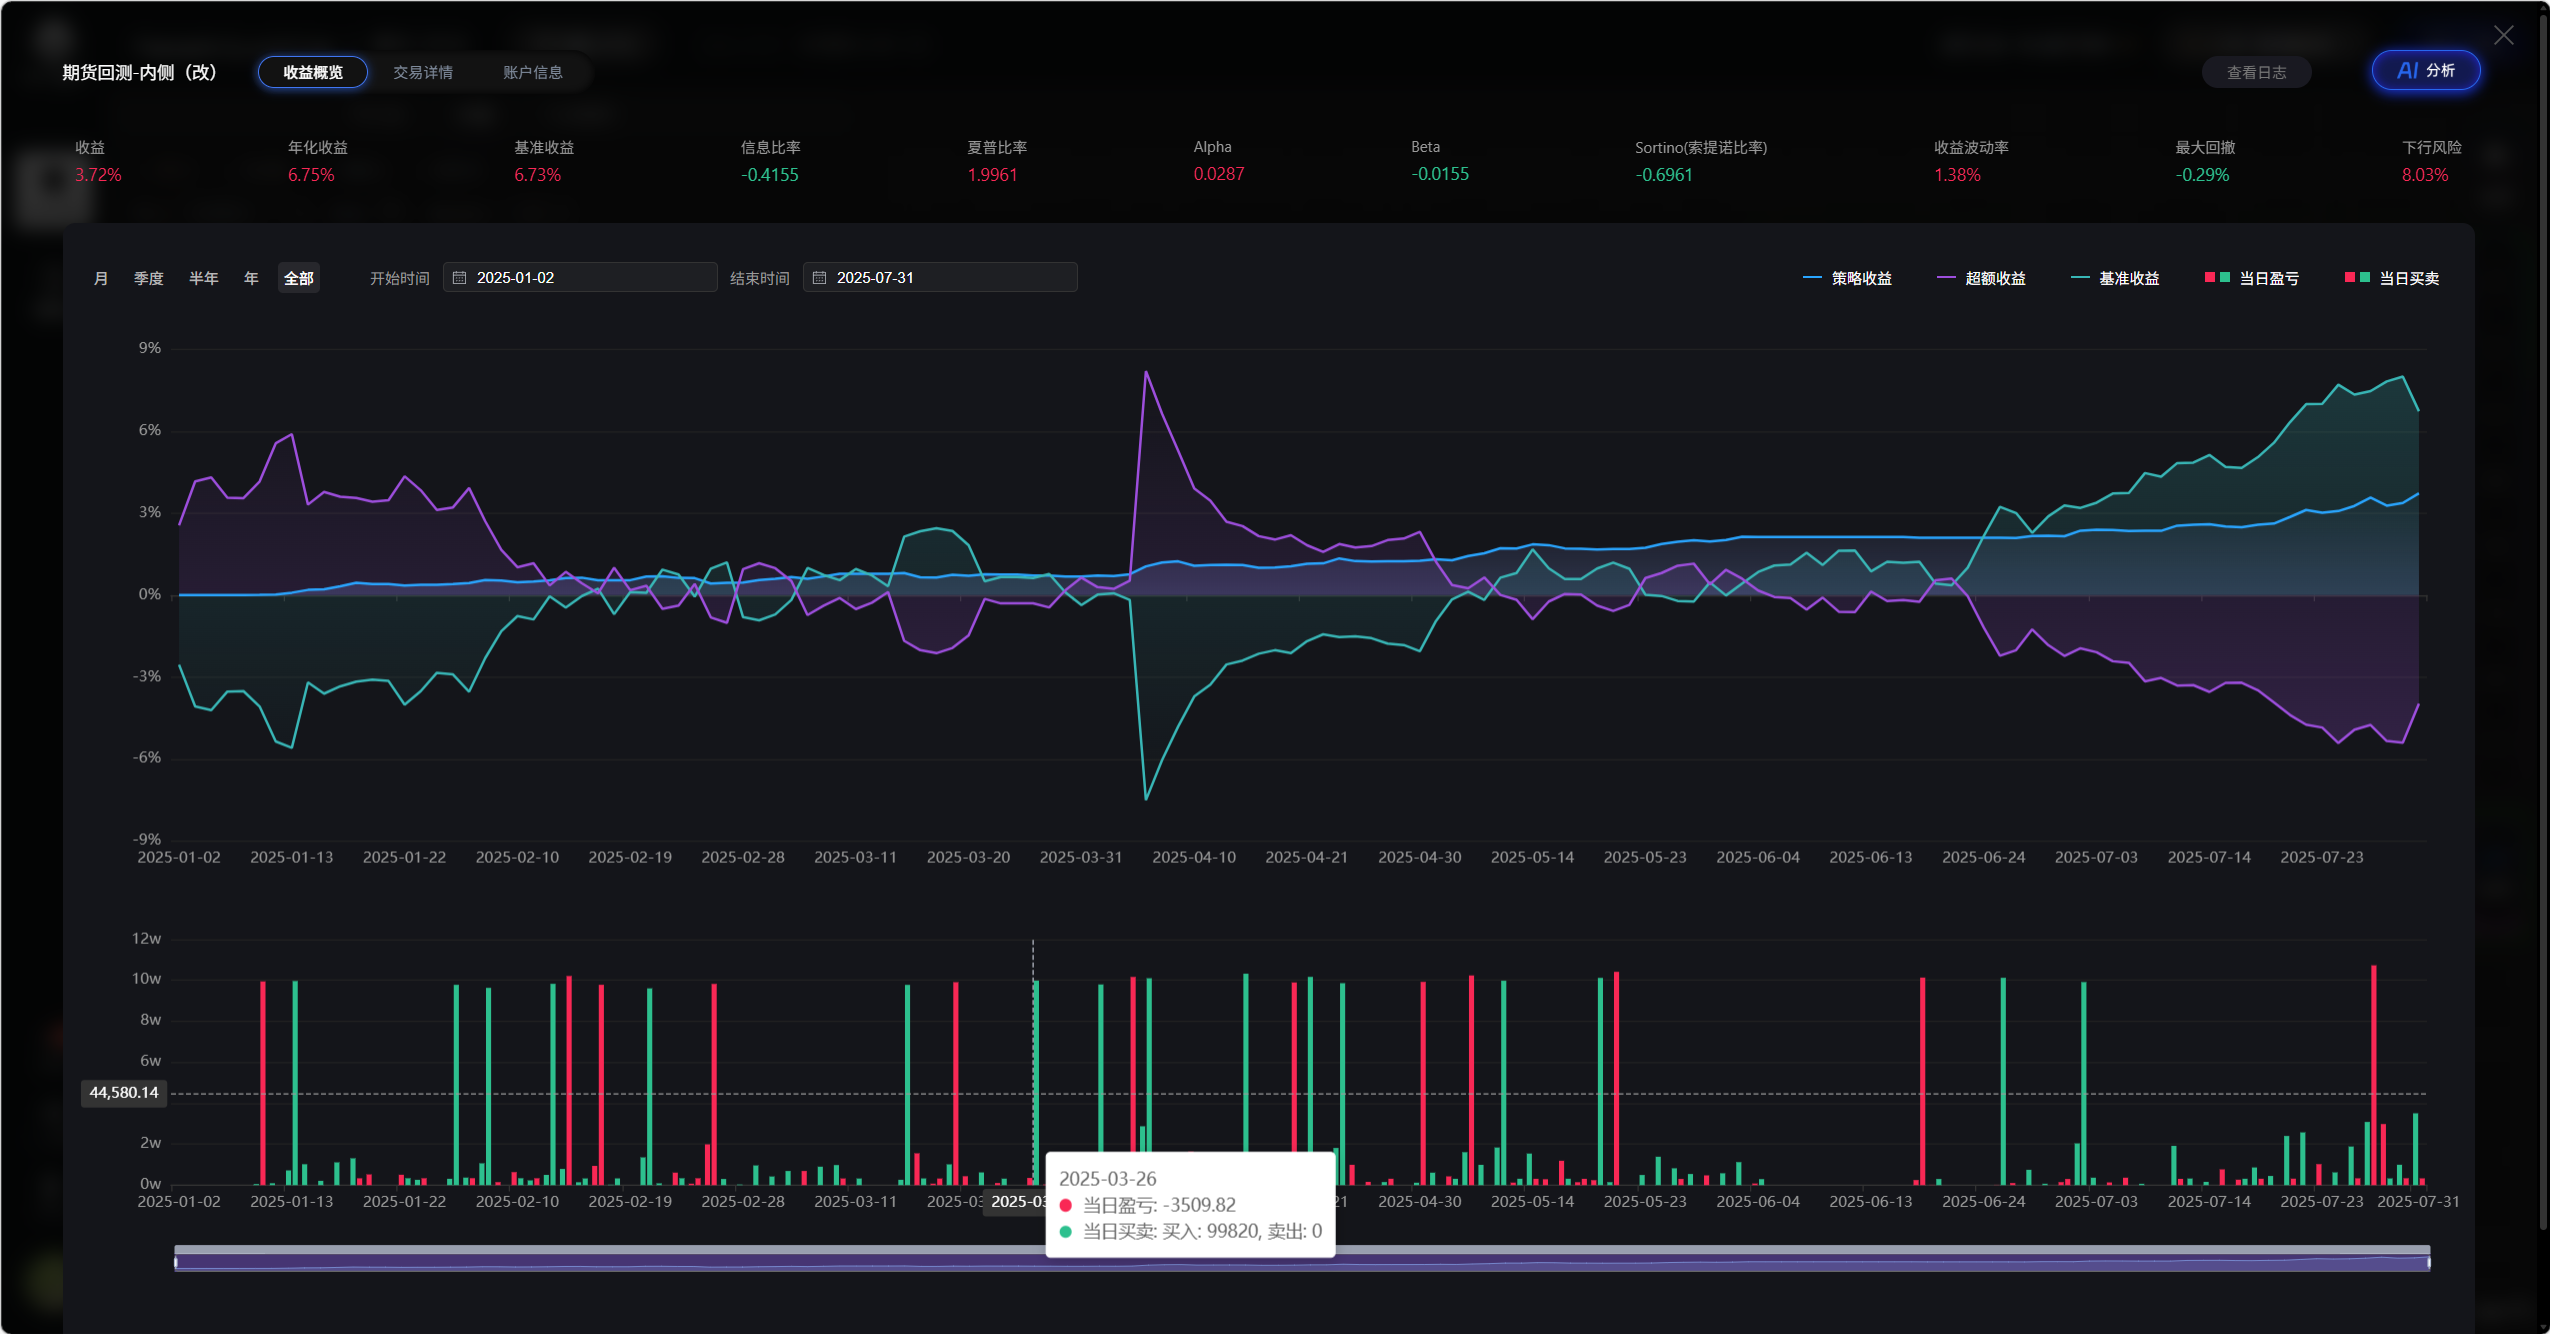Toggle 当日买卖 legend series
Viewport: 2550px width, 1334px height.
(x=2392, y=278)
